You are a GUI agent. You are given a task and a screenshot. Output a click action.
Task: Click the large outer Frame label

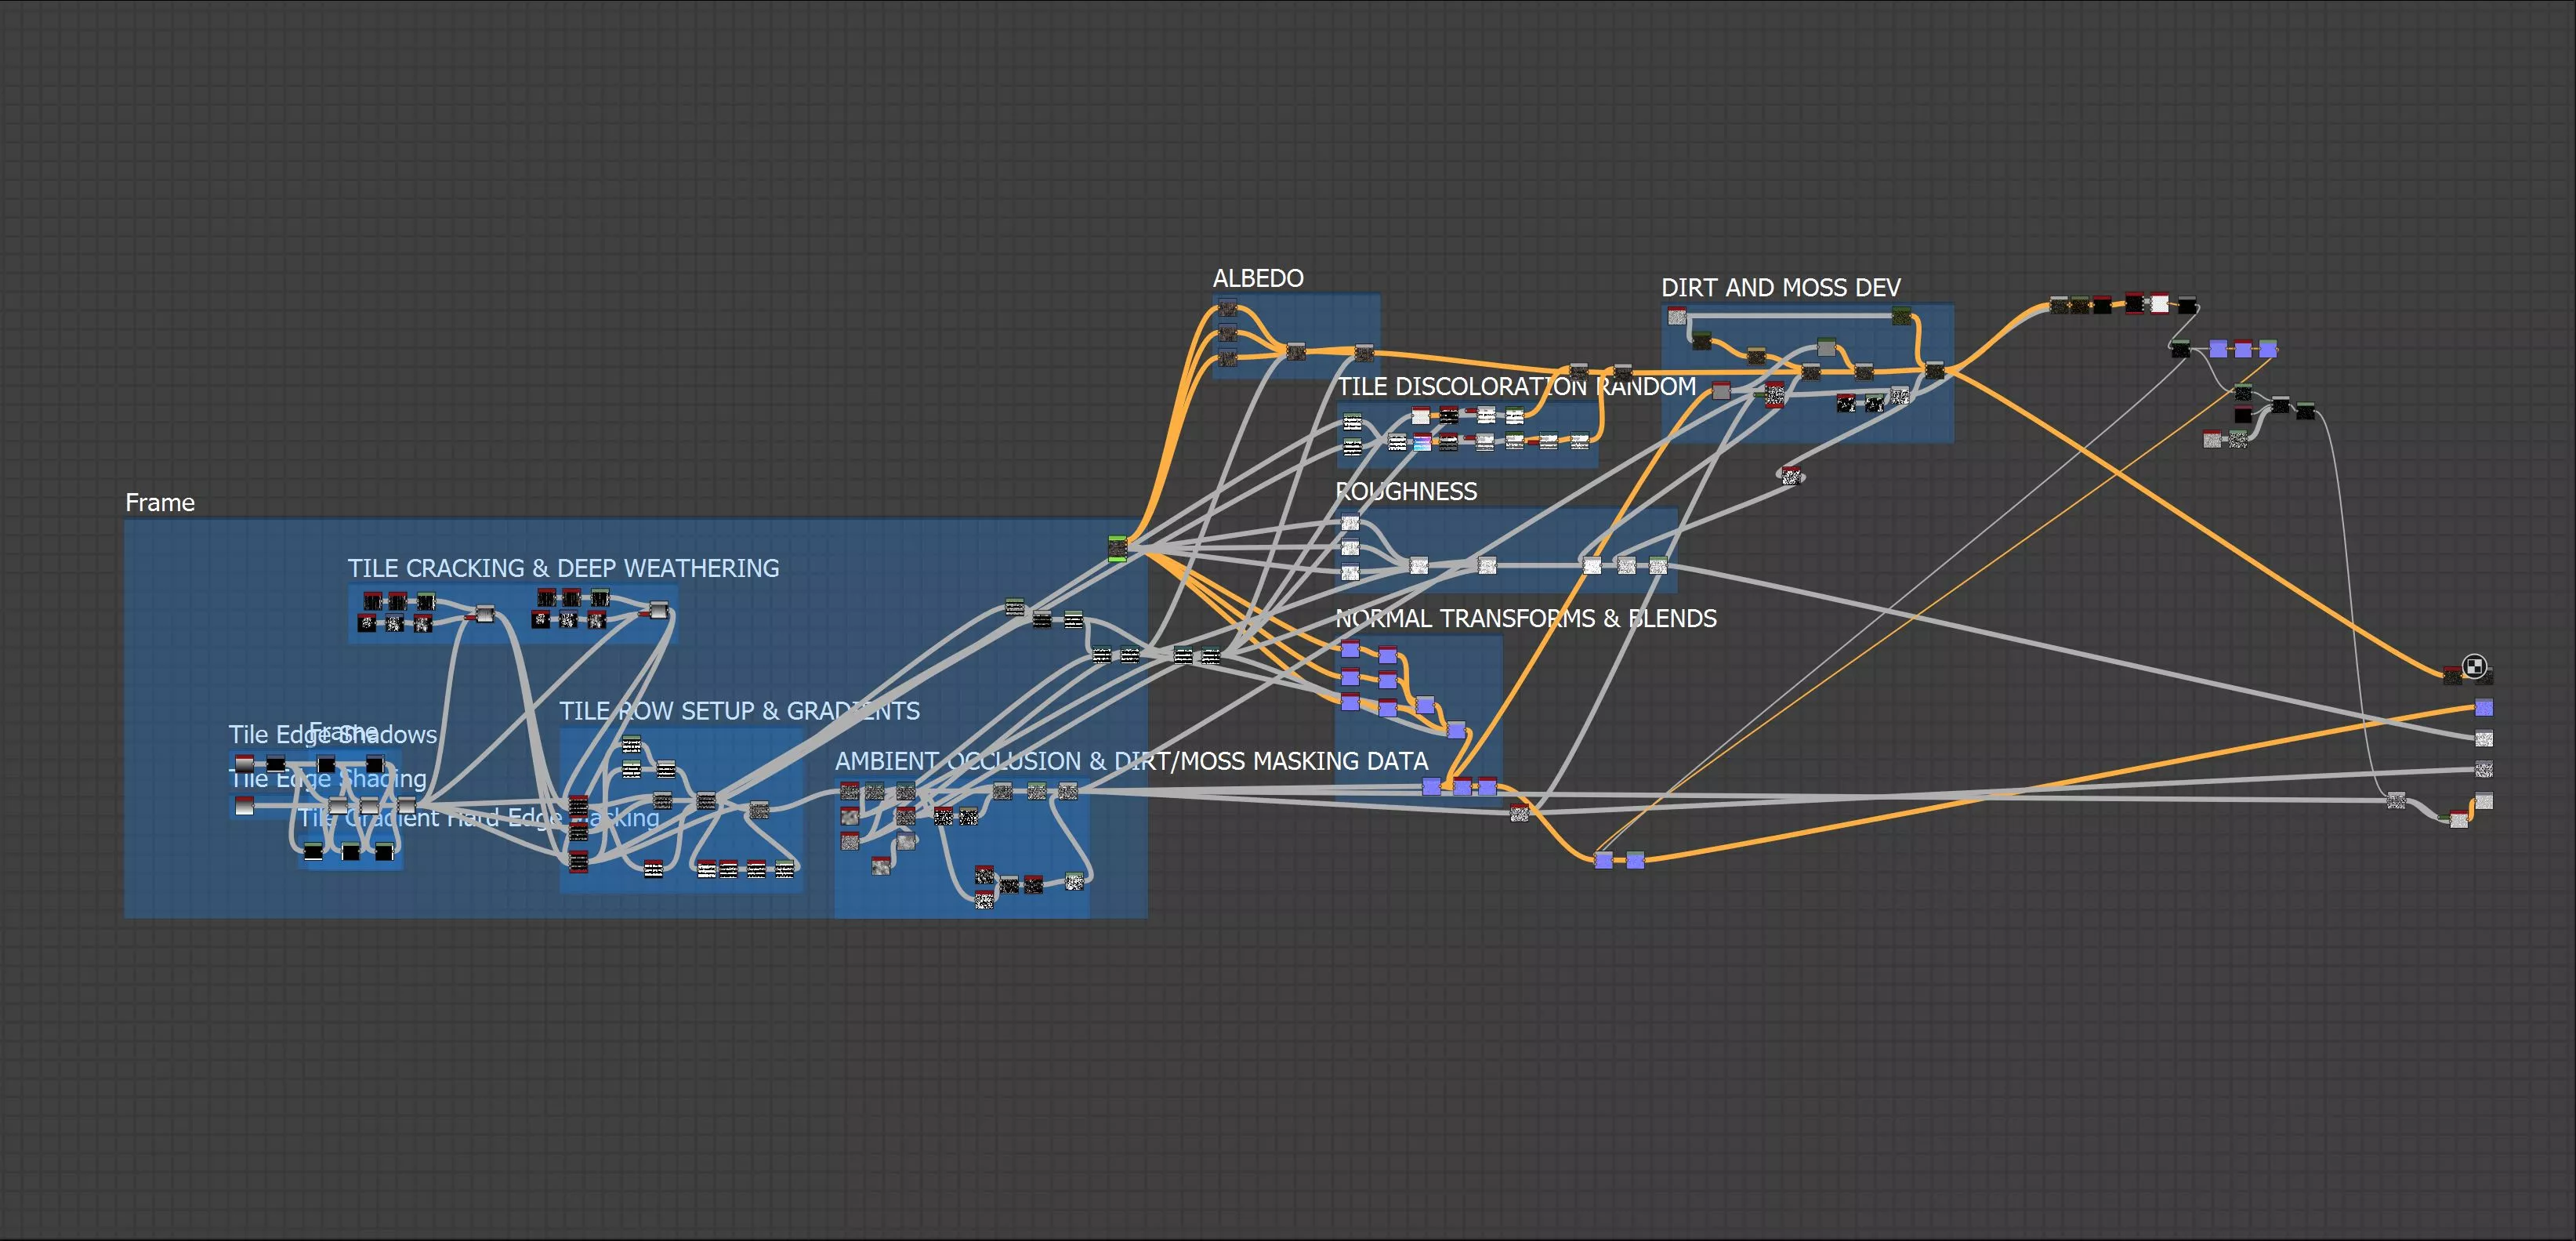[160, 503]
